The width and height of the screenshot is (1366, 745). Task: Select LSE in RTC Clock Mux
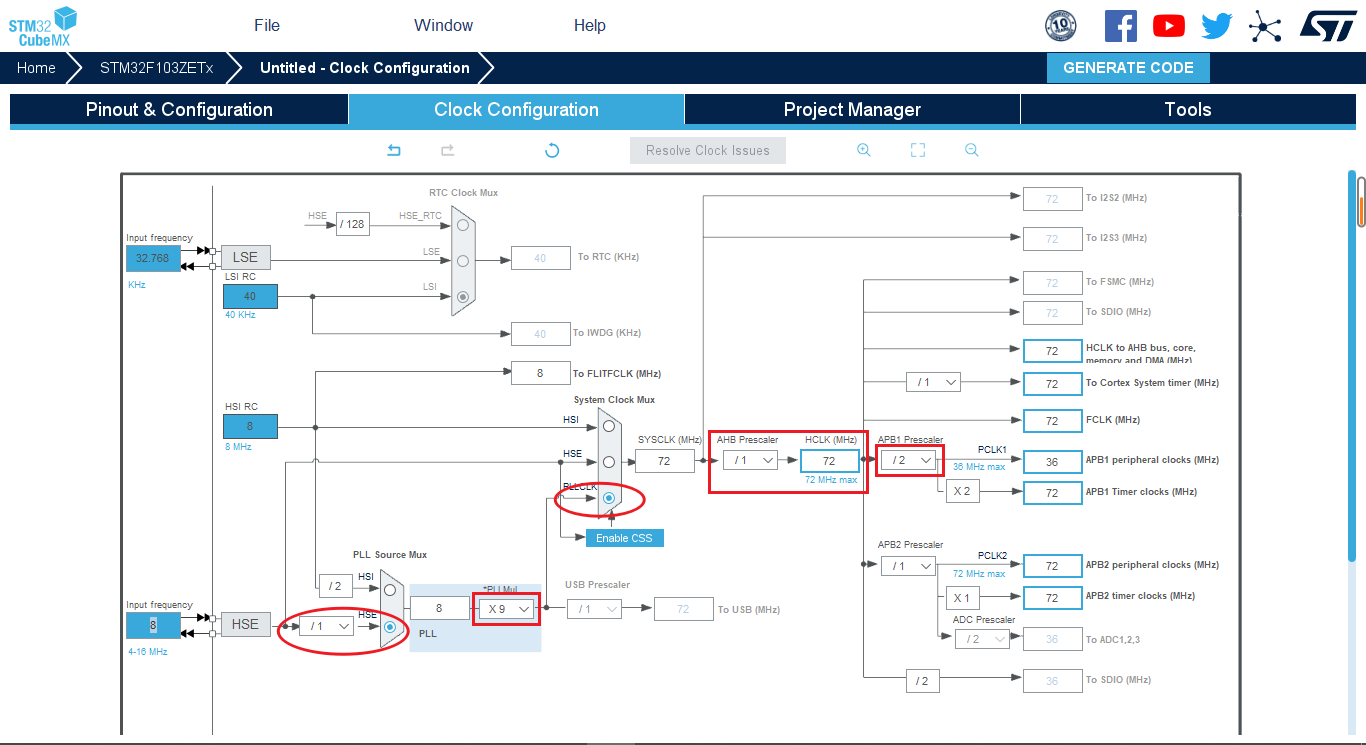[x=462, y=261]
